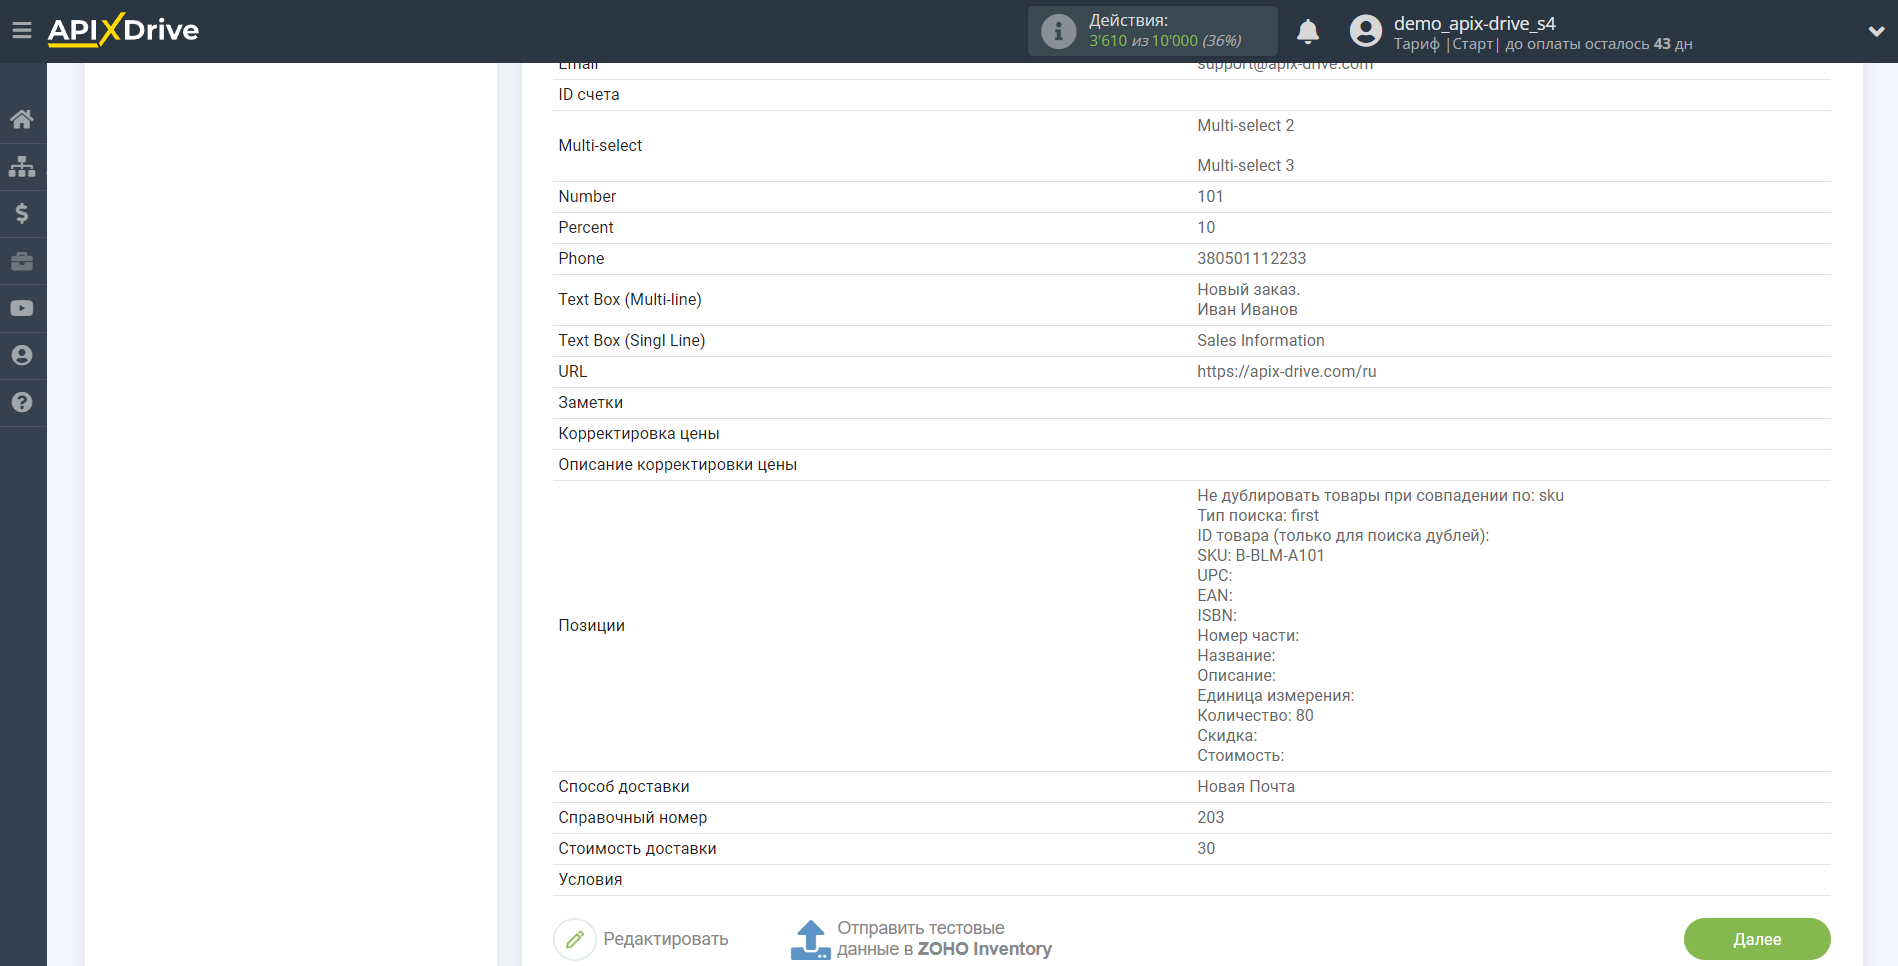This screenshot has width=1898, height=966.
Task: Open the help question mark icon
Action: click(x=22, y=402)
